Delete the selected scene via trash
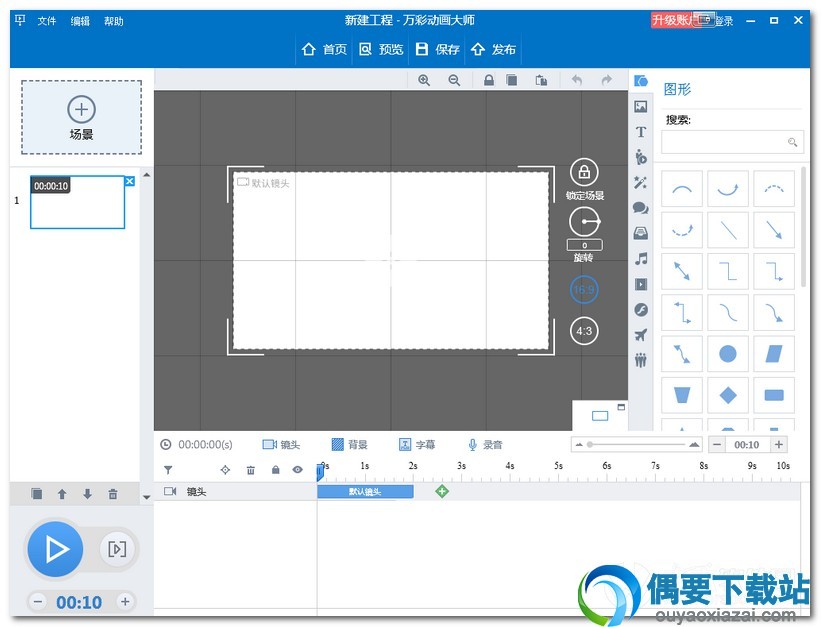Image resolution: width=821 pixels, height=627 pixels. click(x=113, y=494)
